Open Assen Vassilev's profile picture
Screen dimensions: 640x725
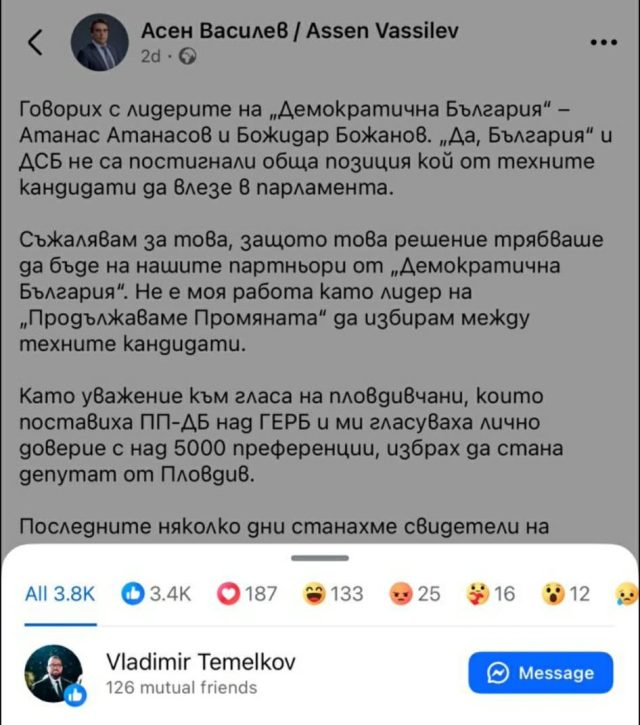(99, 42)
